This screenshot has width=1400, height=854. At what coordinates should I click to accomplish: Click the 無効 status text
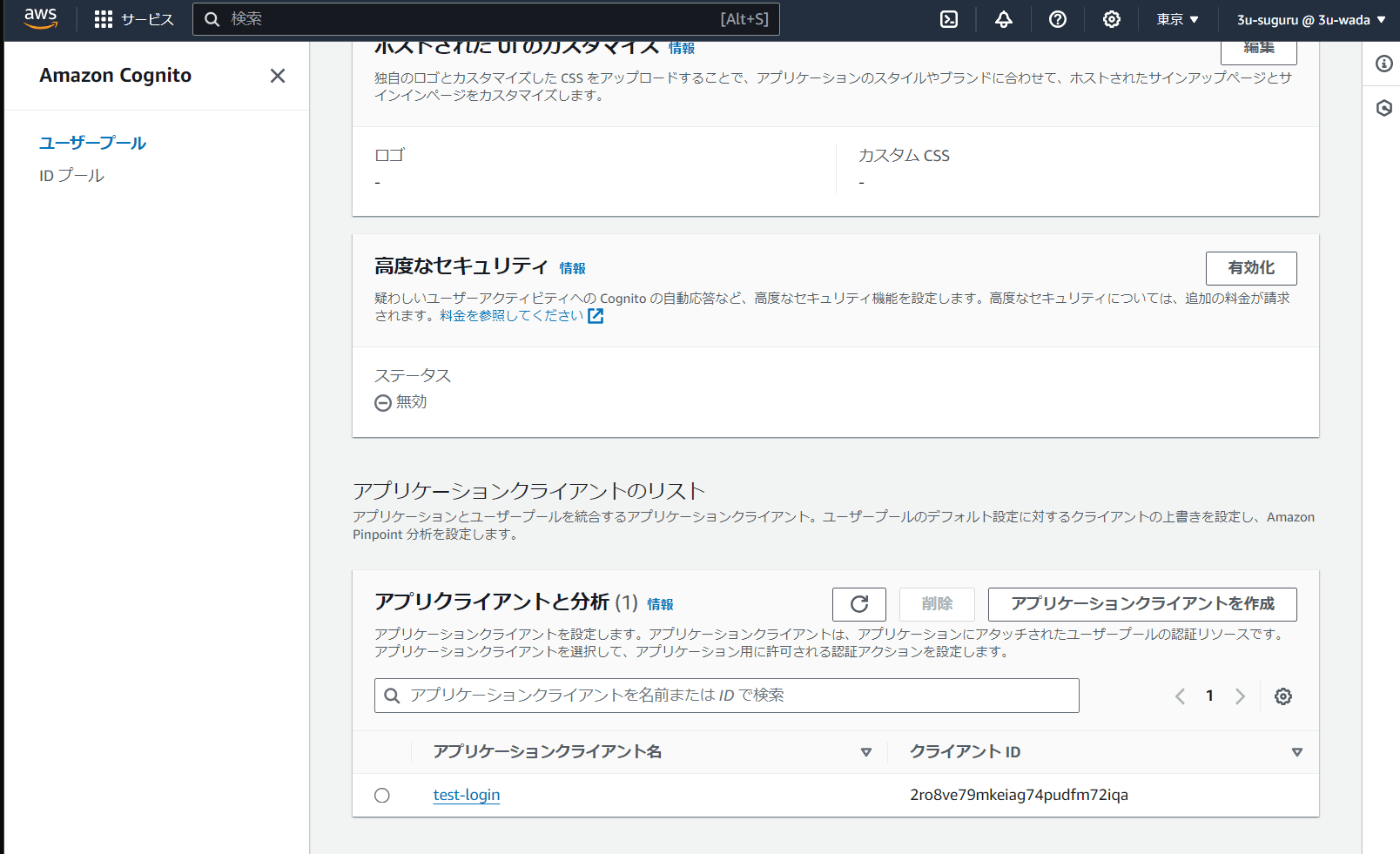pos(412,402)
